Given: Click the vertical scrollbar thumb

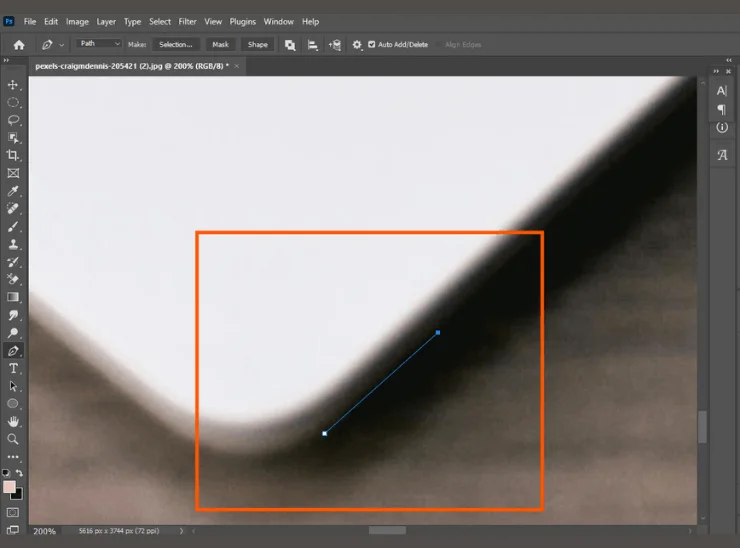Looking at the screenshot, I should 703,427.
